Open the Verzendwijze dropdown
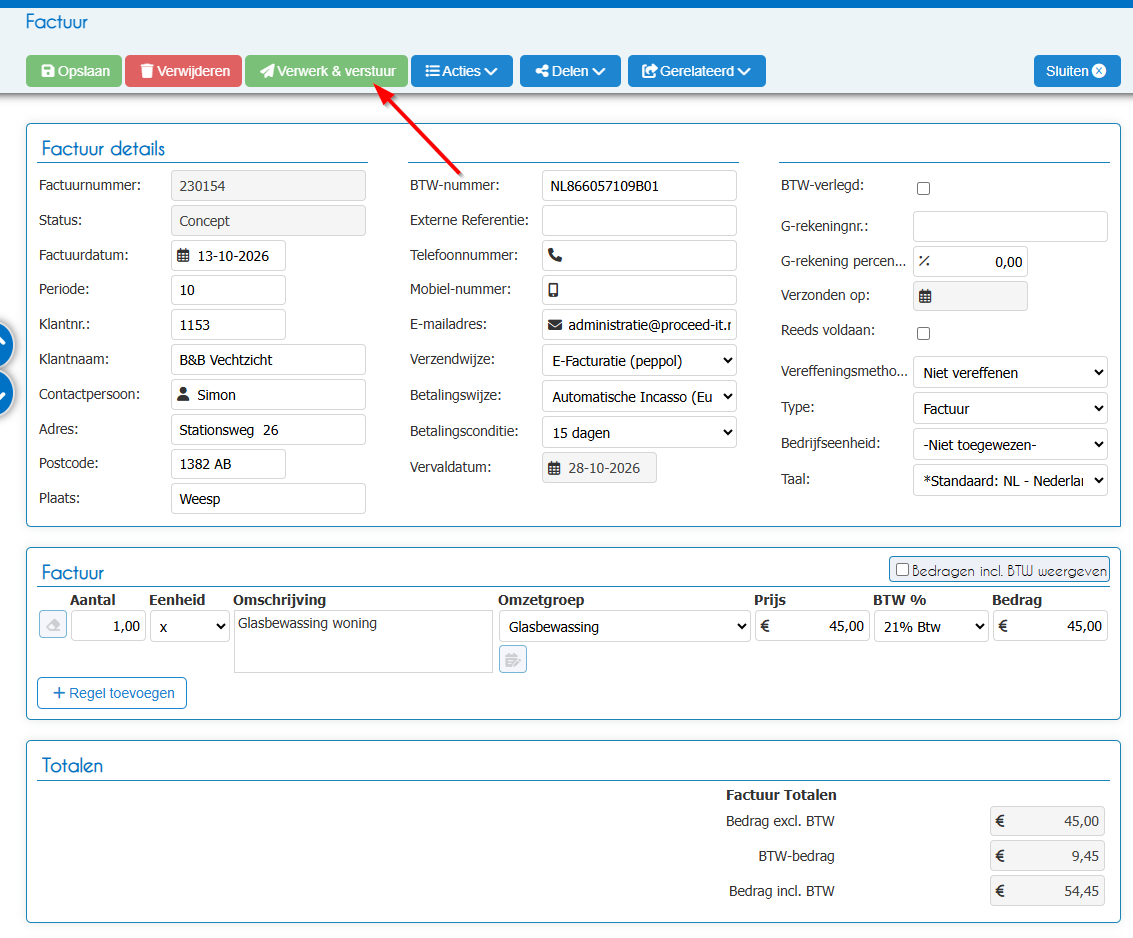The image size is (1133, 938). 639,361
